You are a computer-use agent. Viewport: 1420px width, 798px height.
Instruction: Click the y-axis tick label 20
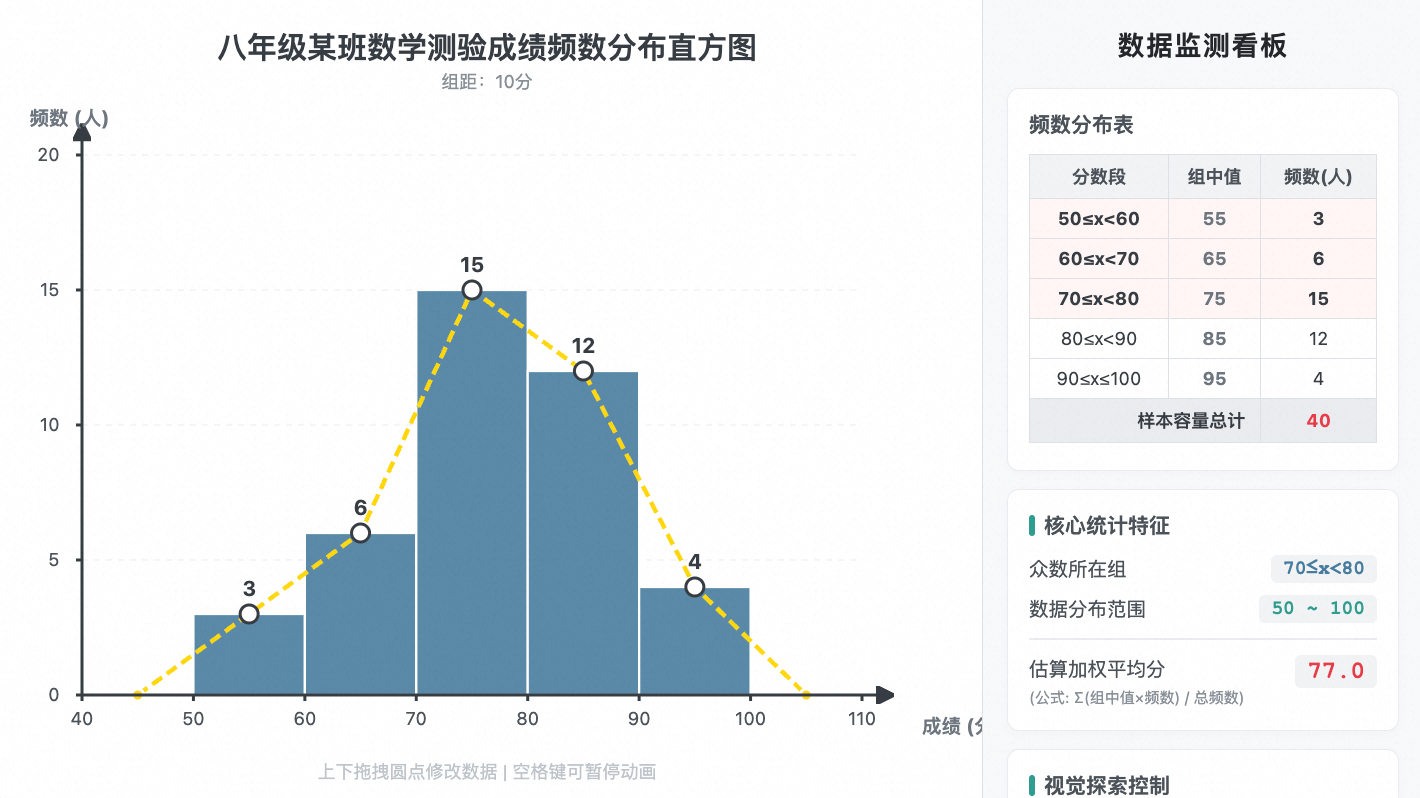[x=48, y=155]
